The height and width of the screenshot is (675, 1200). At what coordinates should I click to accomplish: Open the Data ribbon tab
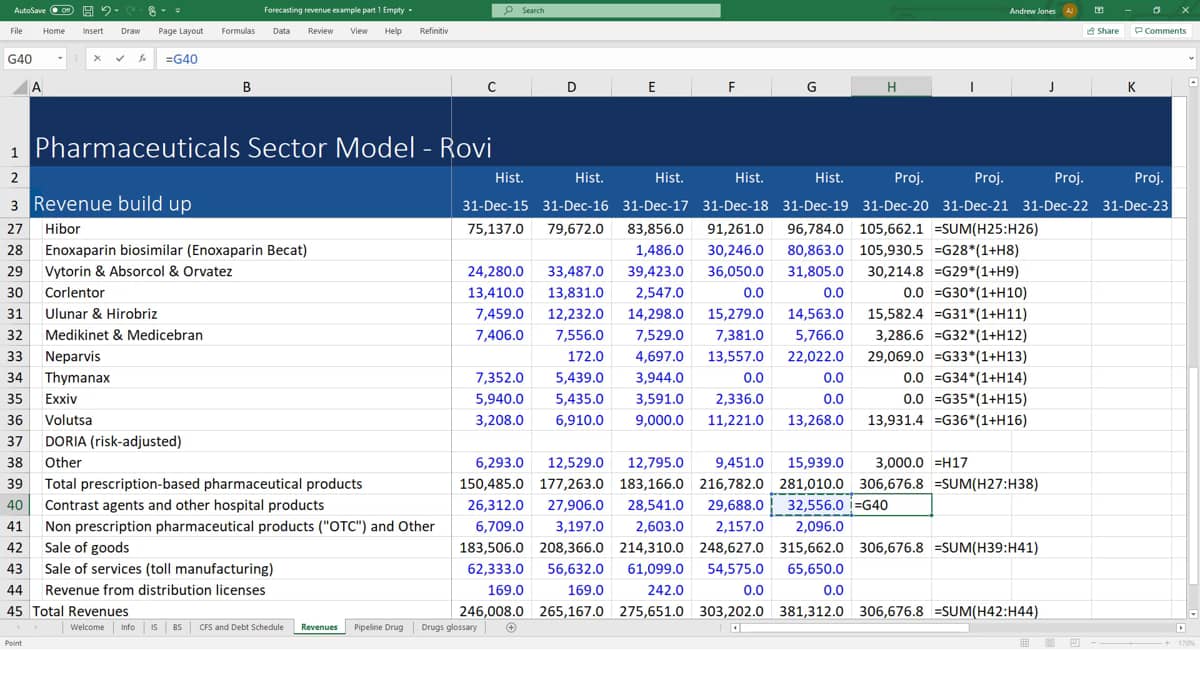click(282, 31)
